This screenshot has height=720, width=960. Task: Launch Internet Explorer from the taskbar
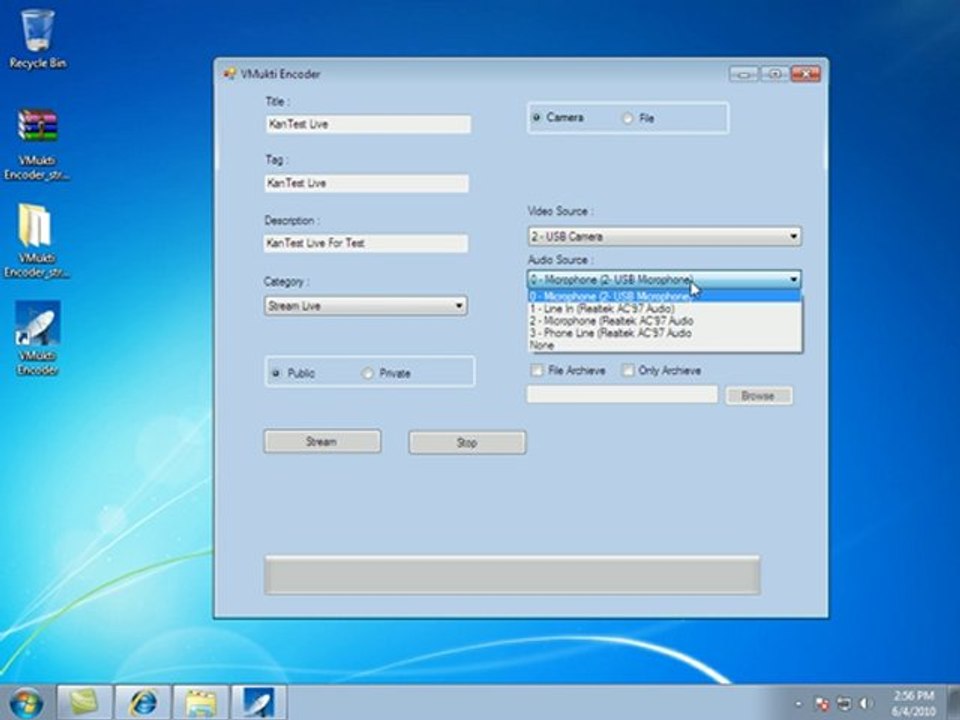pos(142,702)
